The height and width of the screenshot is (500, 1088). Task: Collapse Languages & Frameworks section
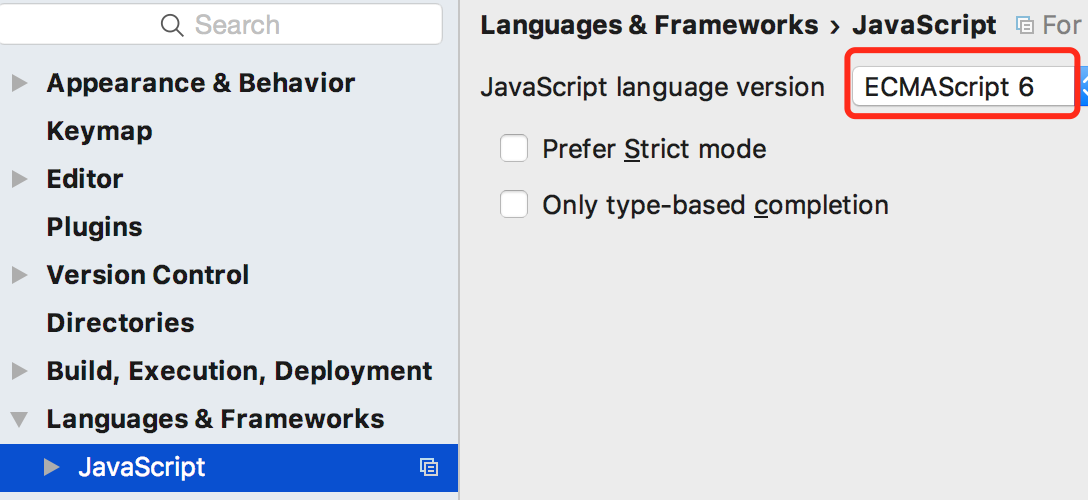[19, 419]
